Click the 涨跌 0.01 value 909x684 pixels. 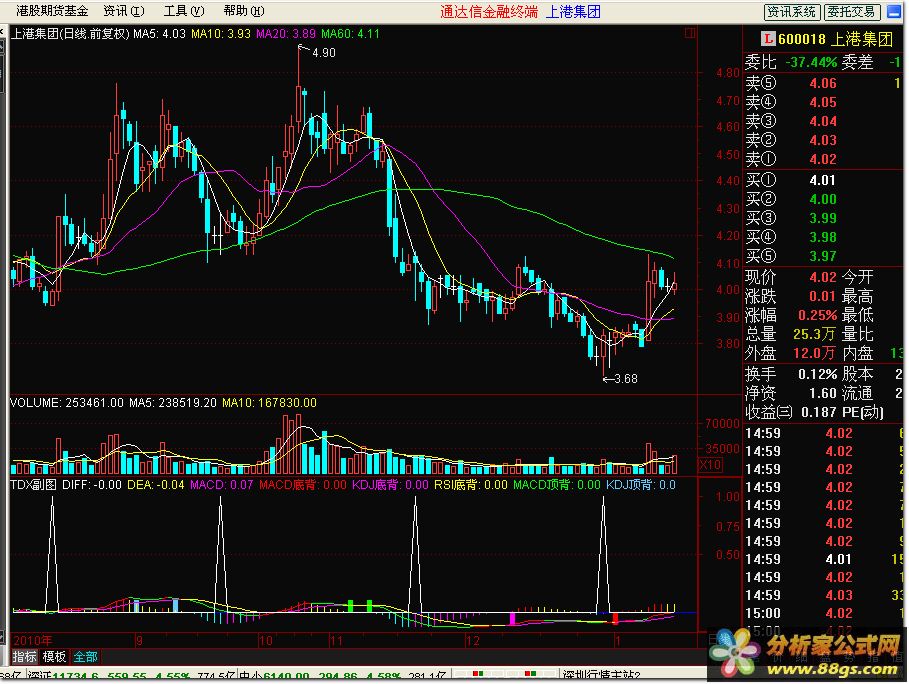pos(823,296)
